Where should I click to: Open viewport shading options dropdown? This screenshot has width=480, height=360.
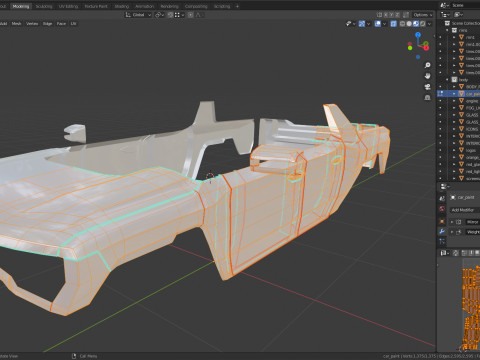pos(429,24)
